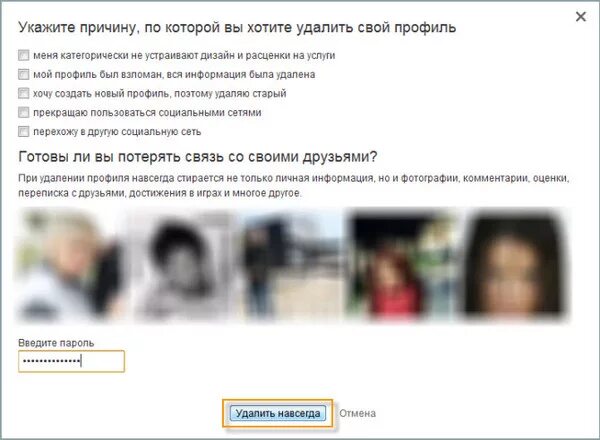600x440 pixels.
Task: Click the 'Удалить навсегда' button
Action: pos(278,413)
